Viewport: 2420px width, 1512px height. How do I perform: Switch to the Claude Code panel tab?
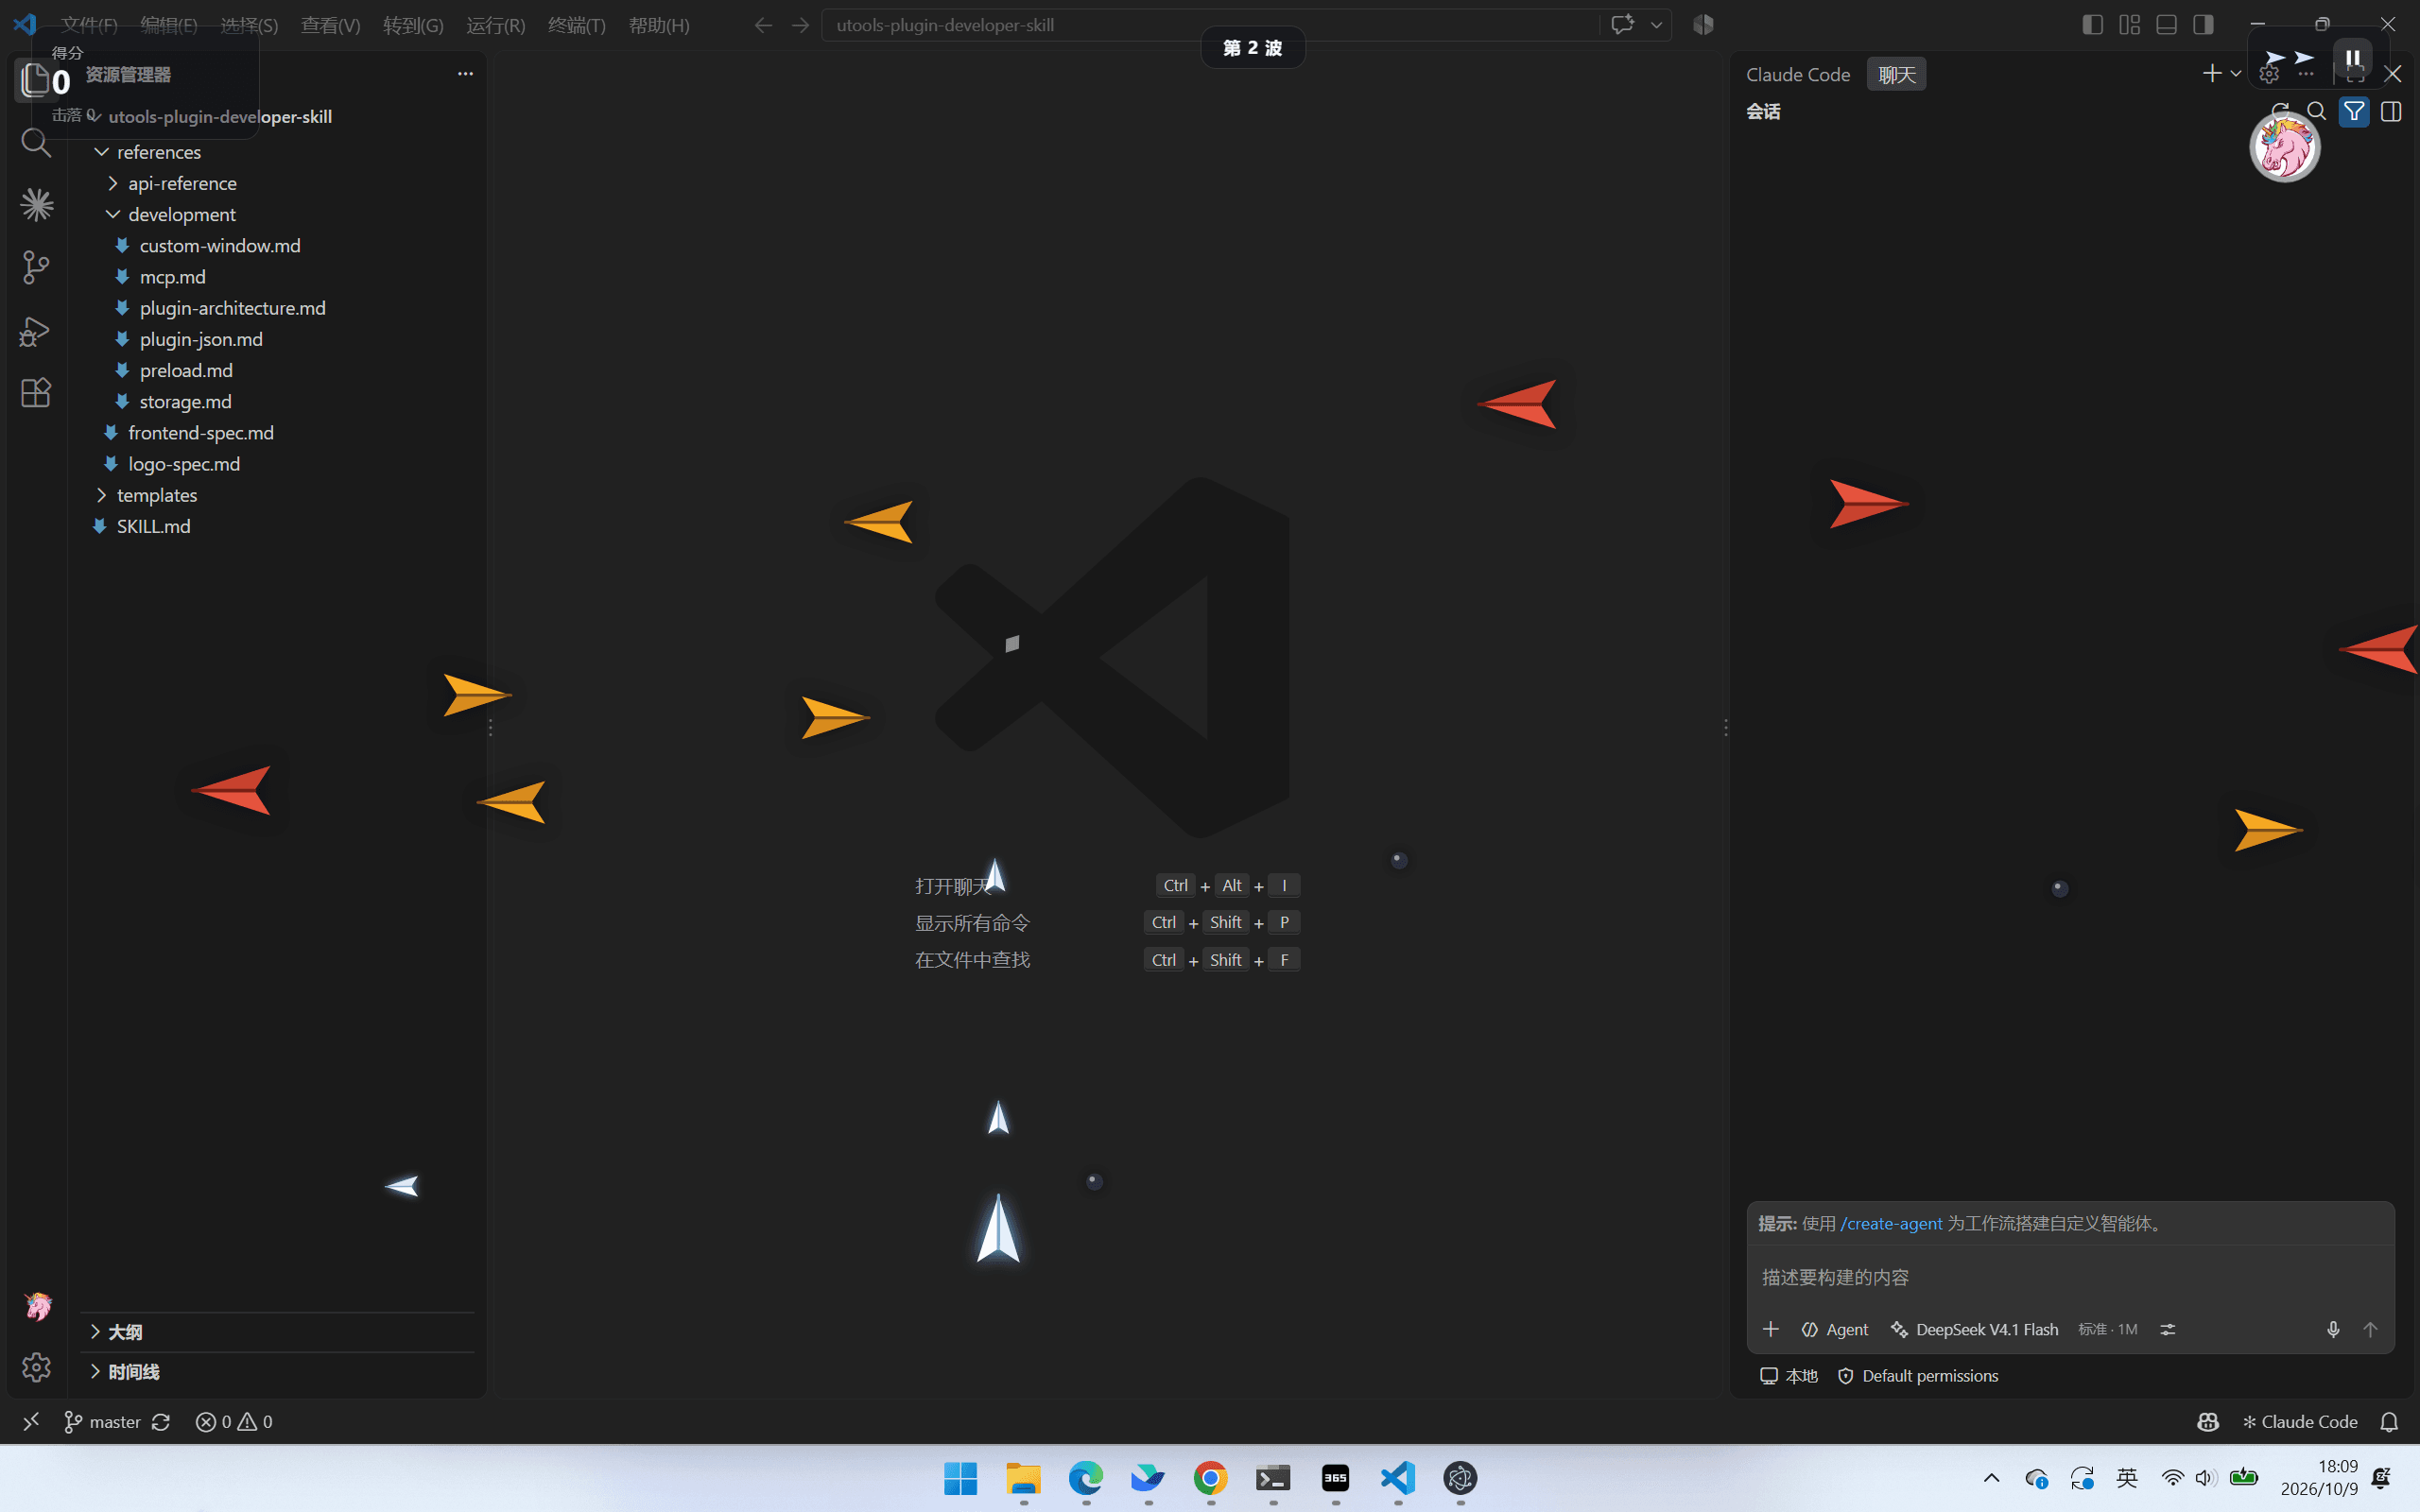click(x=1798, y=74)
